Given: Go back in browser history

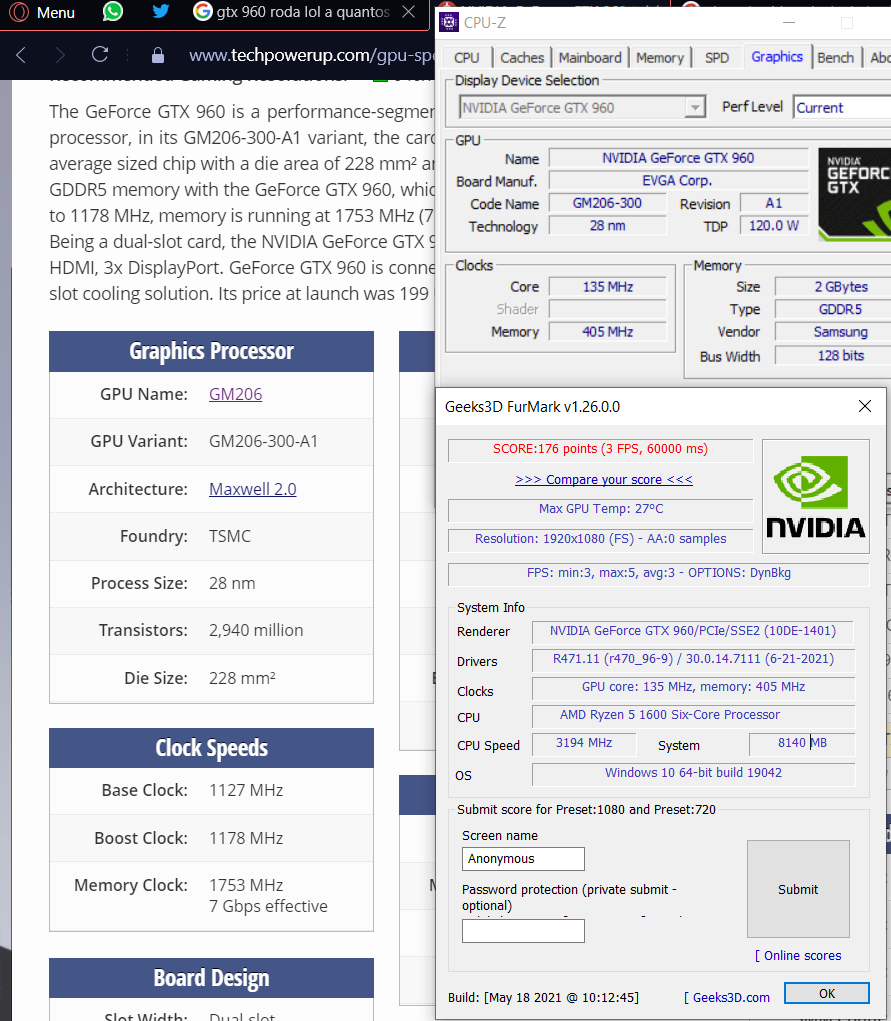Looking at the screenshot, I should click(x=21, y=55).
